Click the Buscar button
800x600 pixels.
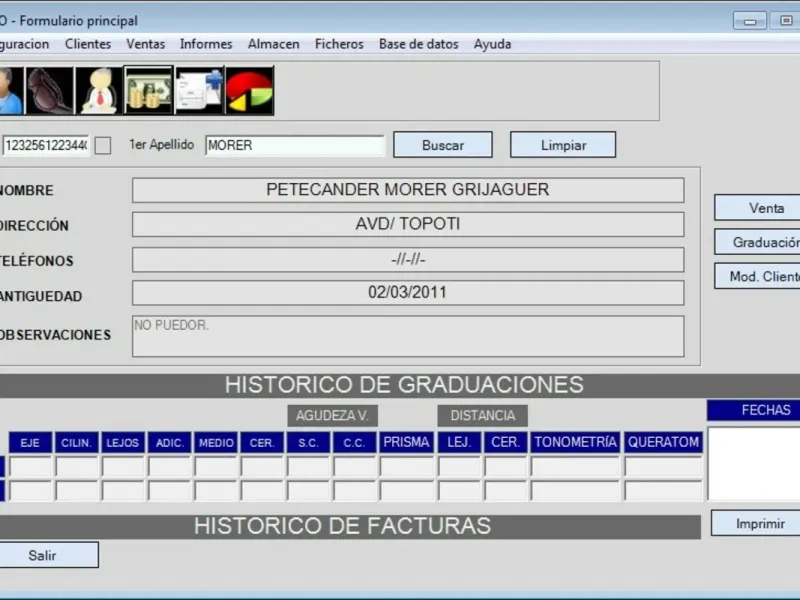443,145
